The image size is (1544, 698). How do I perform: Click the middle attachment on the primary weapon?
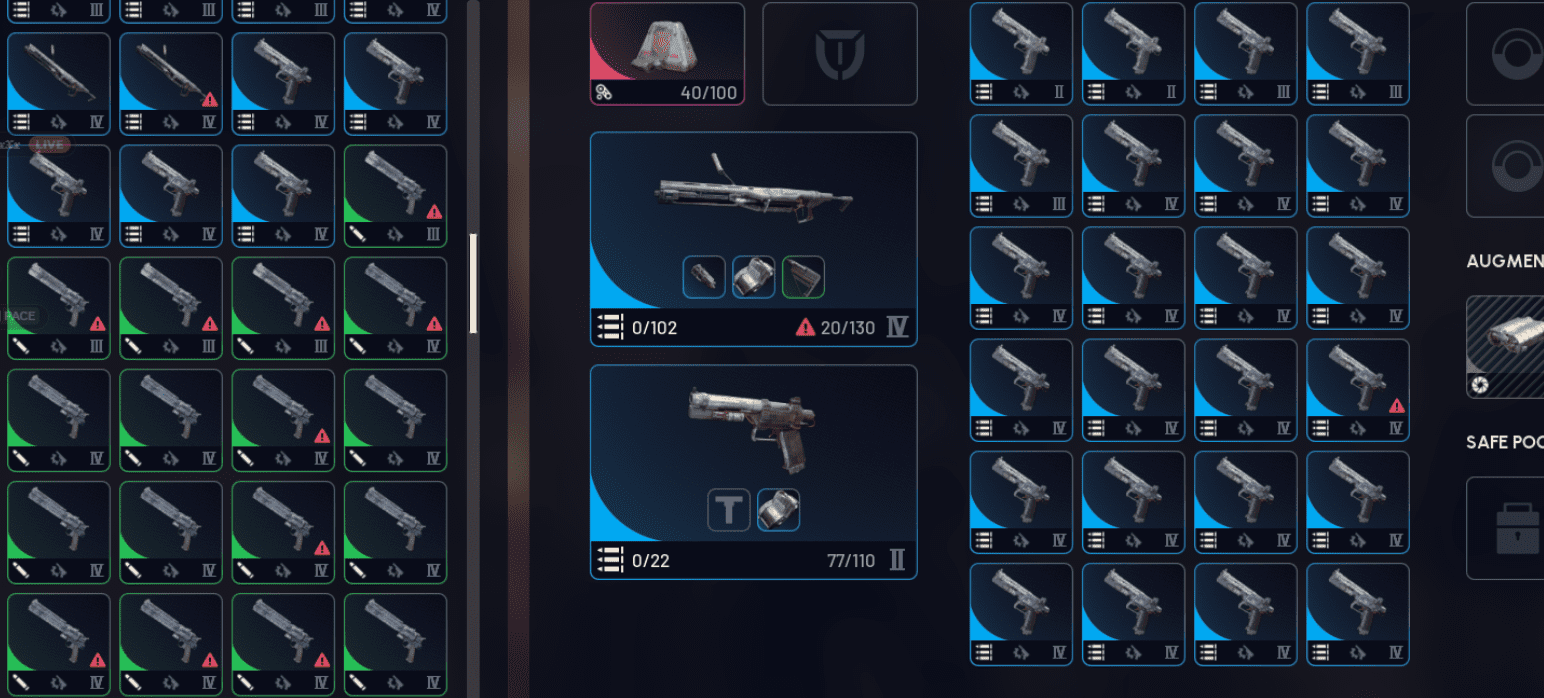point(754,277)
